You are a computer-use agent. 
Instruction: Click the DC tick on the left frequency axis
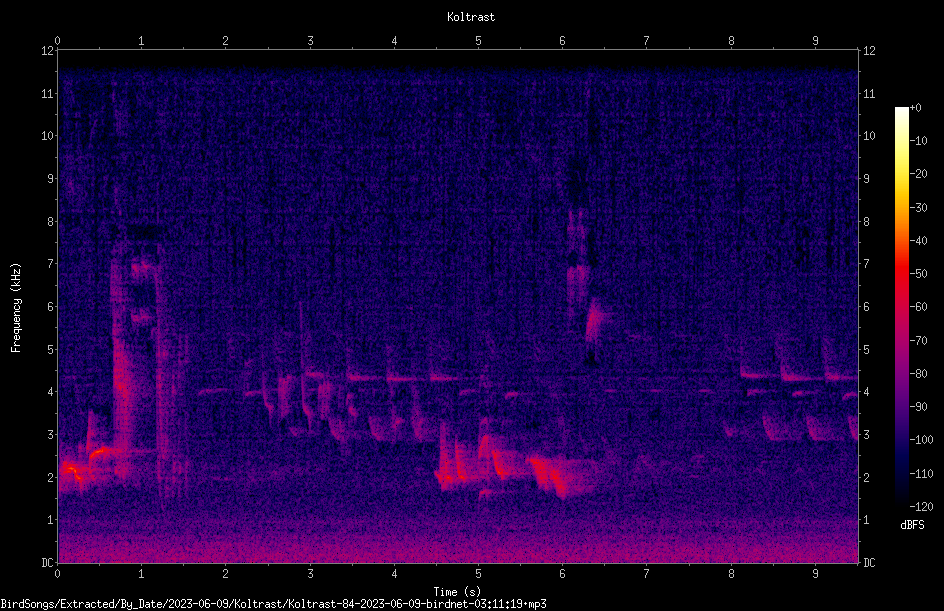point(47,563)
